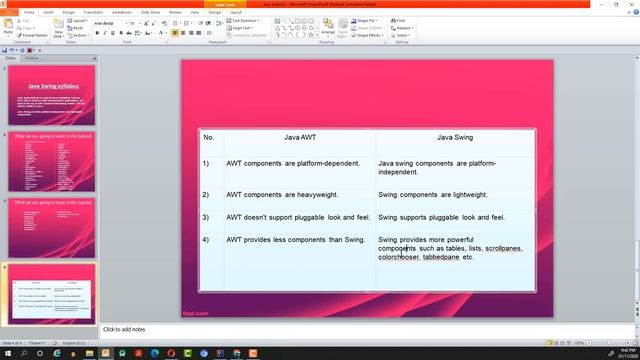Open Shape Fill dropdown

pos(364,20)
